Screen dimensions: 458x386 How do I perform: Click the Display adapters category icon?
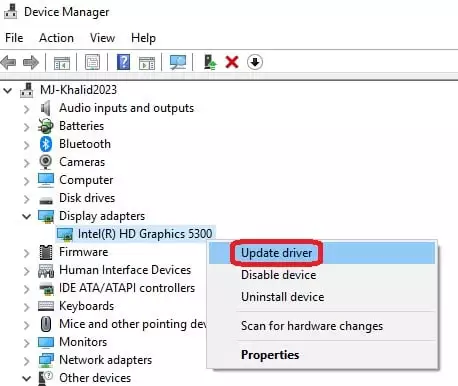click(46, 216)
